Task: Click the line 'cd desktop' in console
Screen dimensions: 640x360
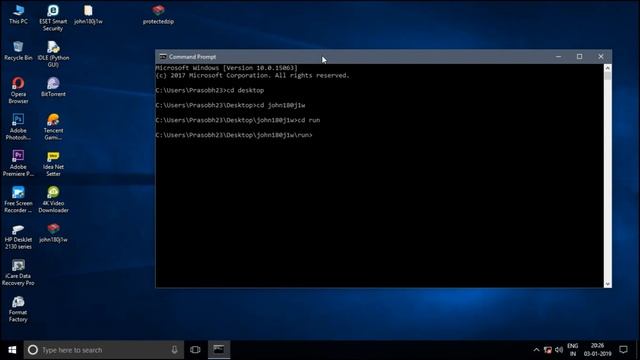Action: tap(210, 90)
